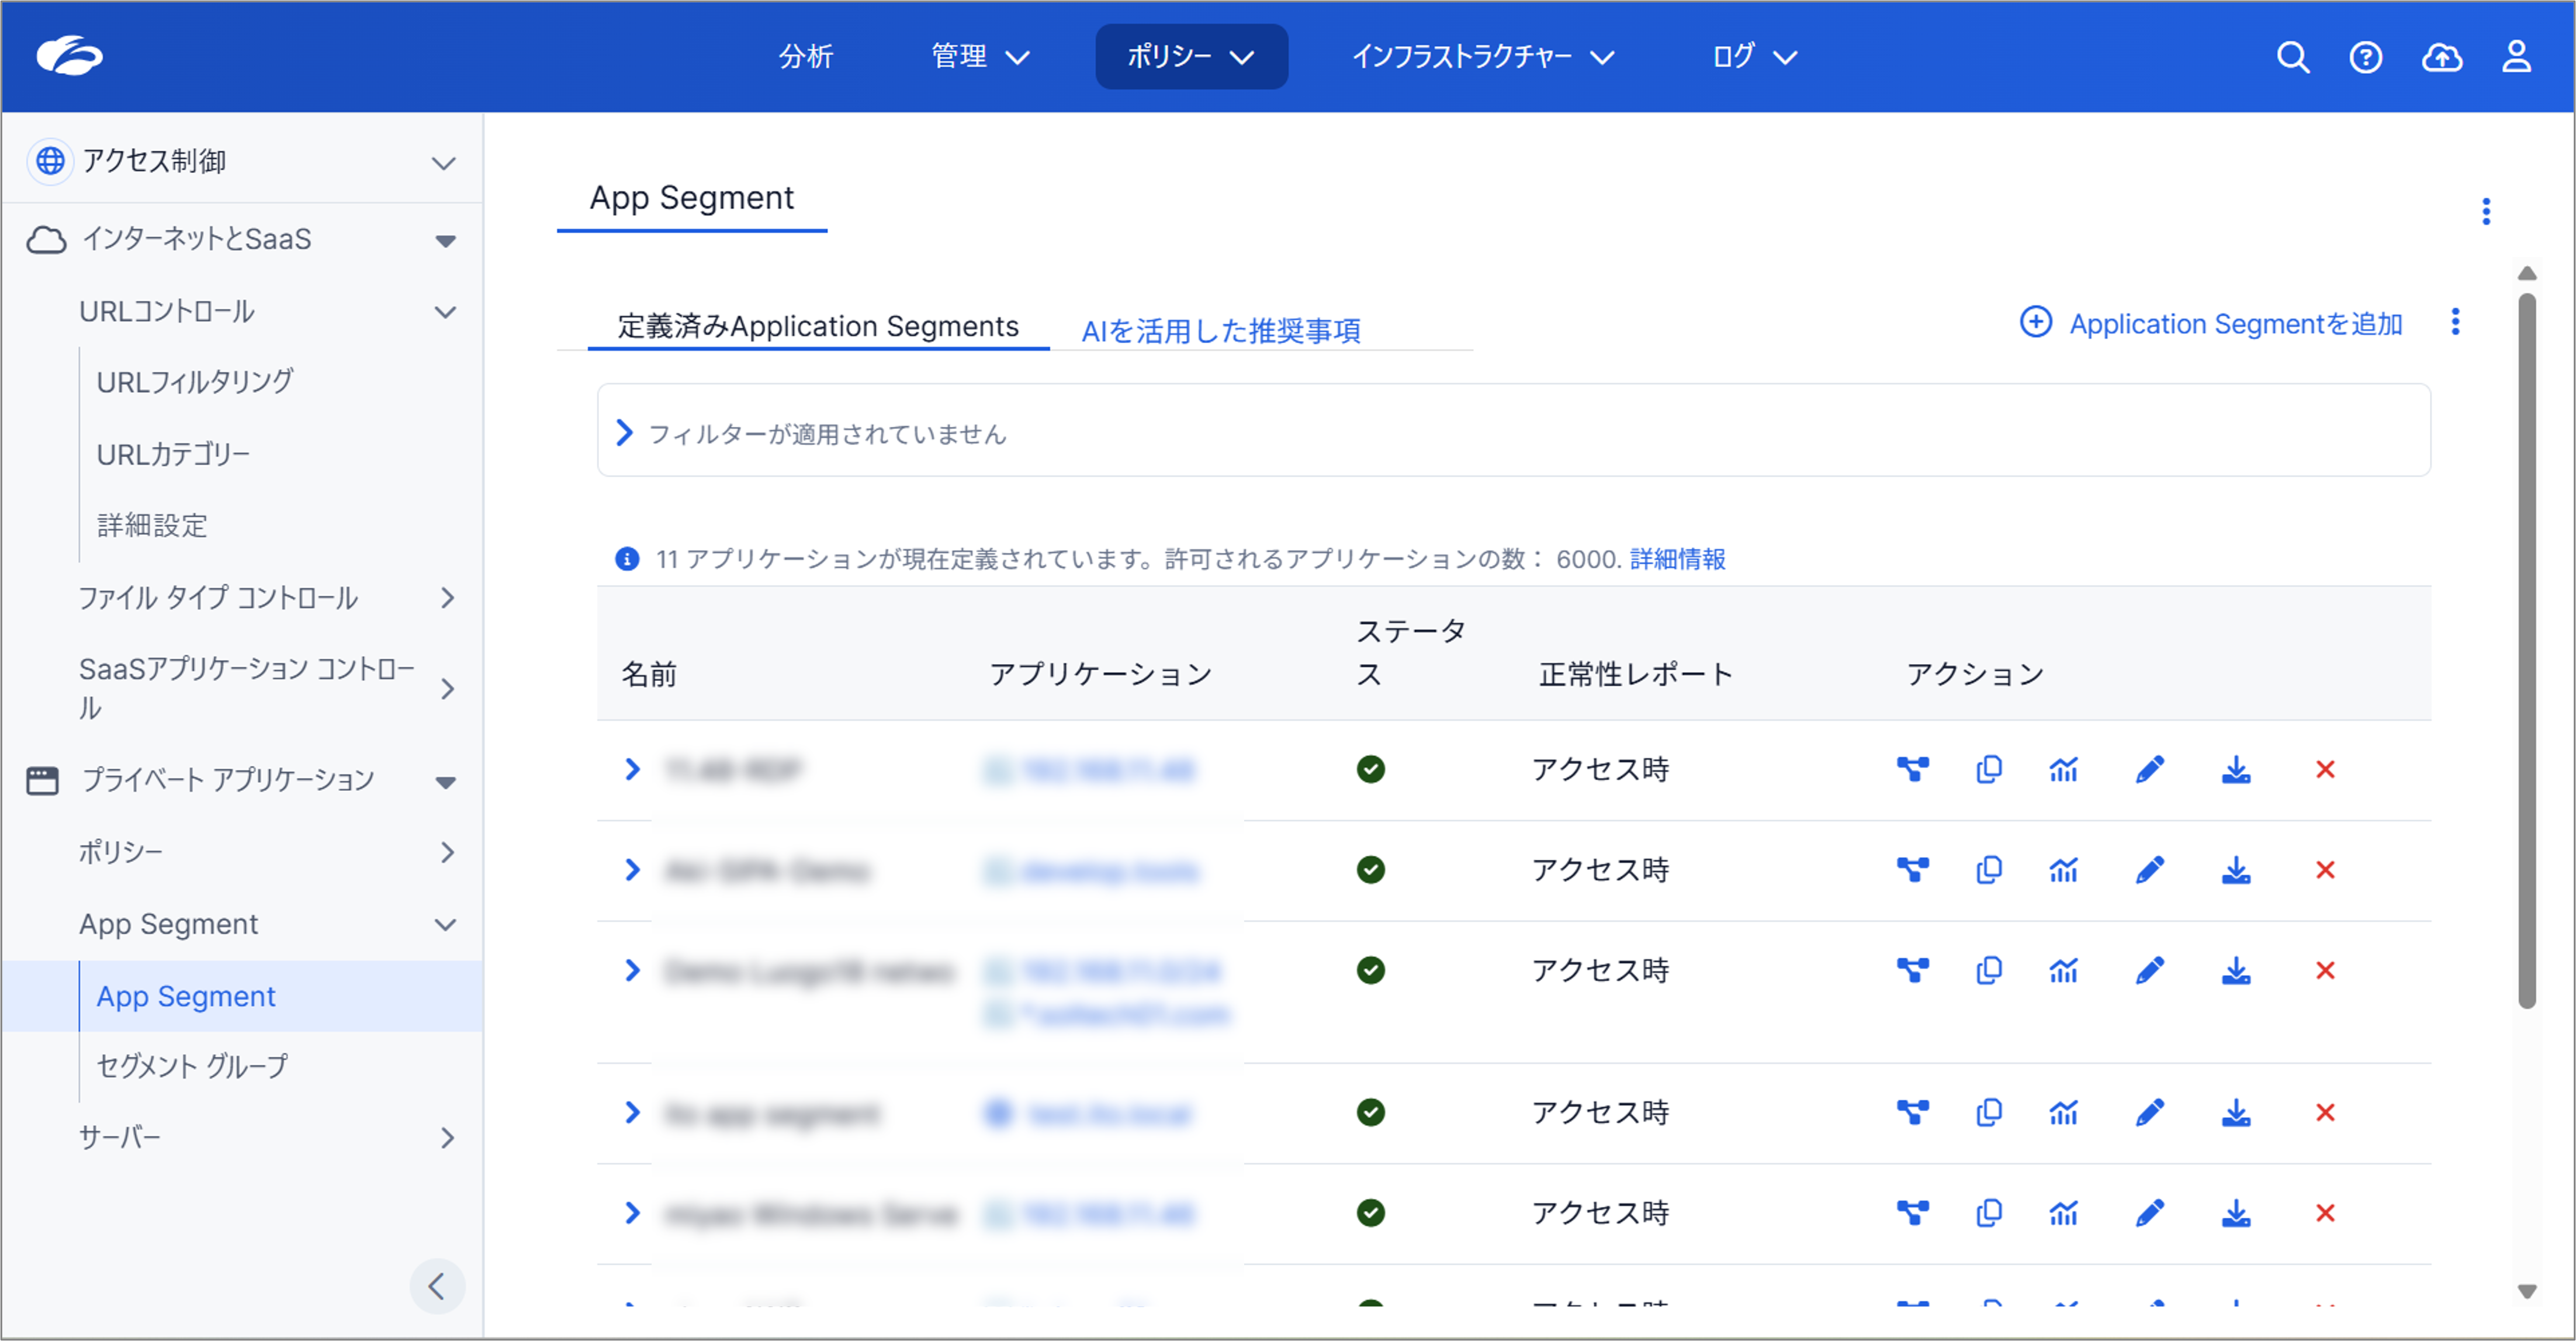Edit the first app segment using pencil icon
Viewport: 2576px width, 1341px height.
2149,770
